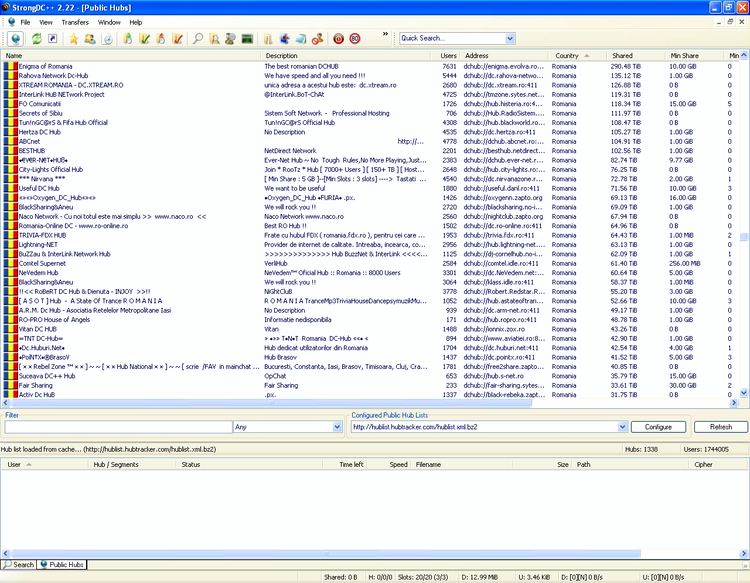
Task: Click the Hub / Segments column header
Action: point(132,464)
